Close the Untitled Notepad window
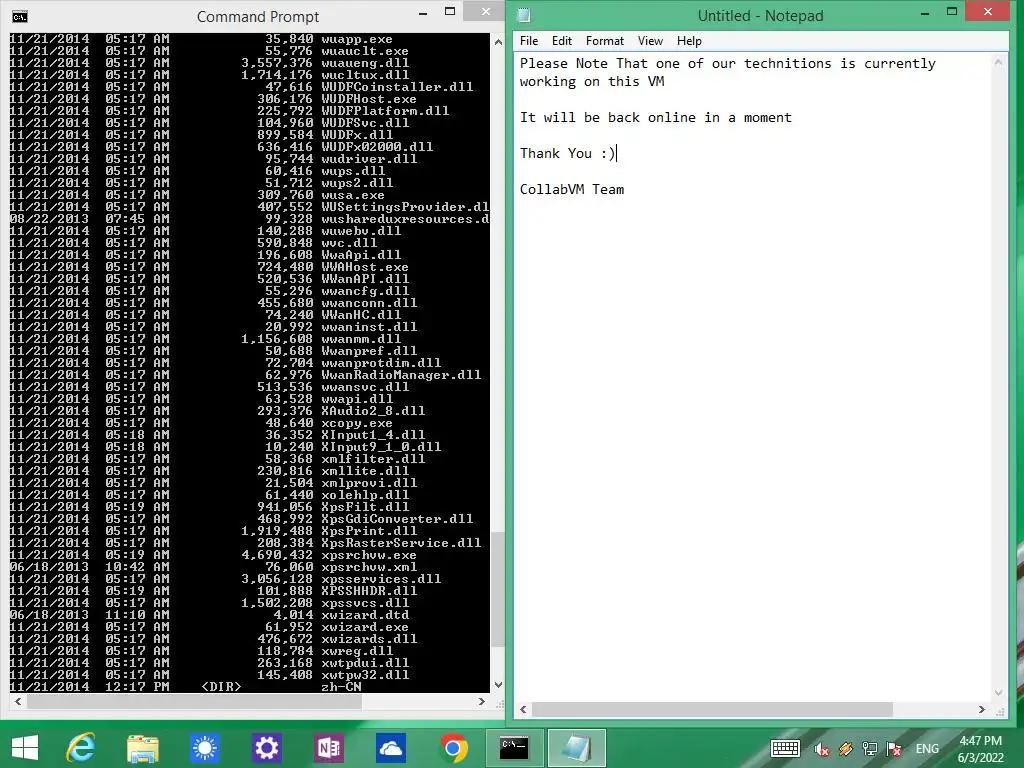 (988, 12)
